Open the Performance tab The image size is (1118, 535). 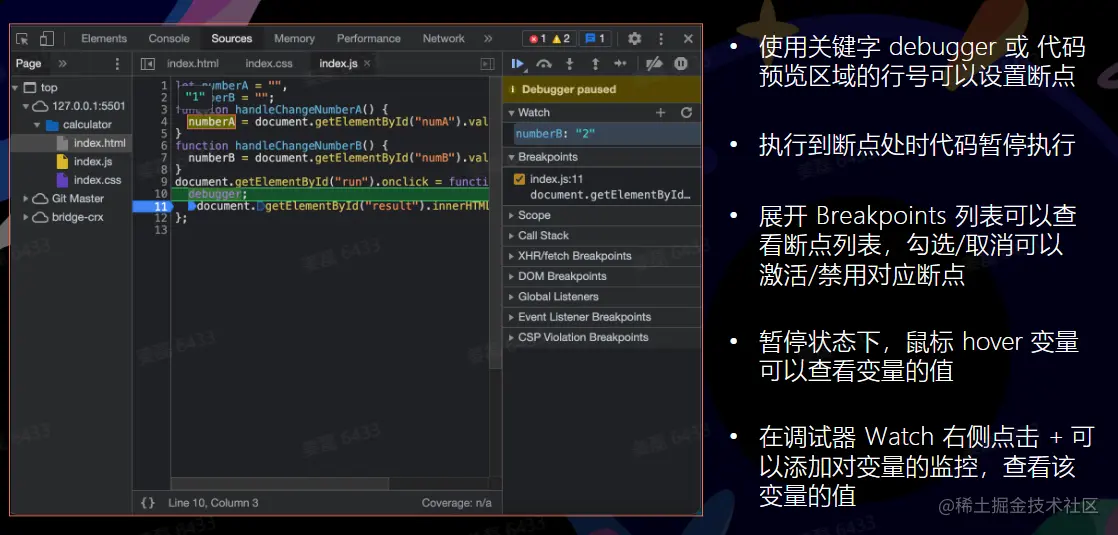[x=369, y=39]
